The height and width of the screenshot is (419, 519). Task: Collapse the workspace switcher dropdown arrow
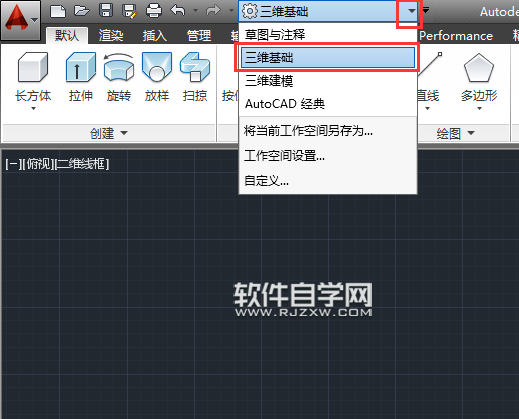coord(412,11)
